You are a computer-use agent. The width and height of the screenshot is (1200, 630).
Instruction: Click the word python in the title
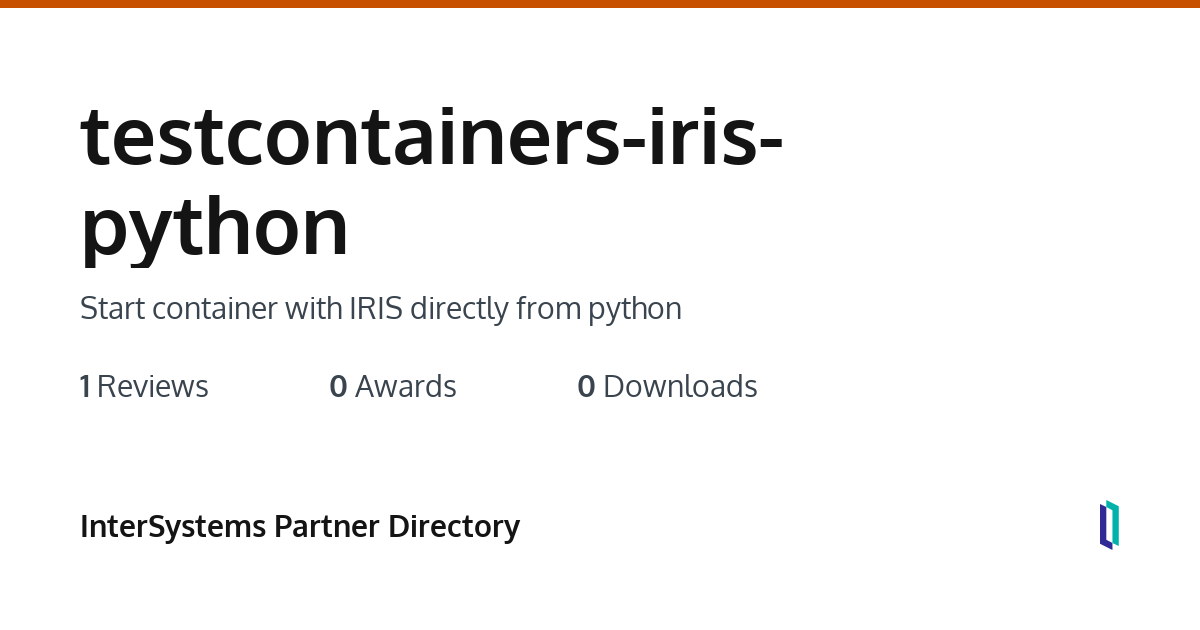215,227
